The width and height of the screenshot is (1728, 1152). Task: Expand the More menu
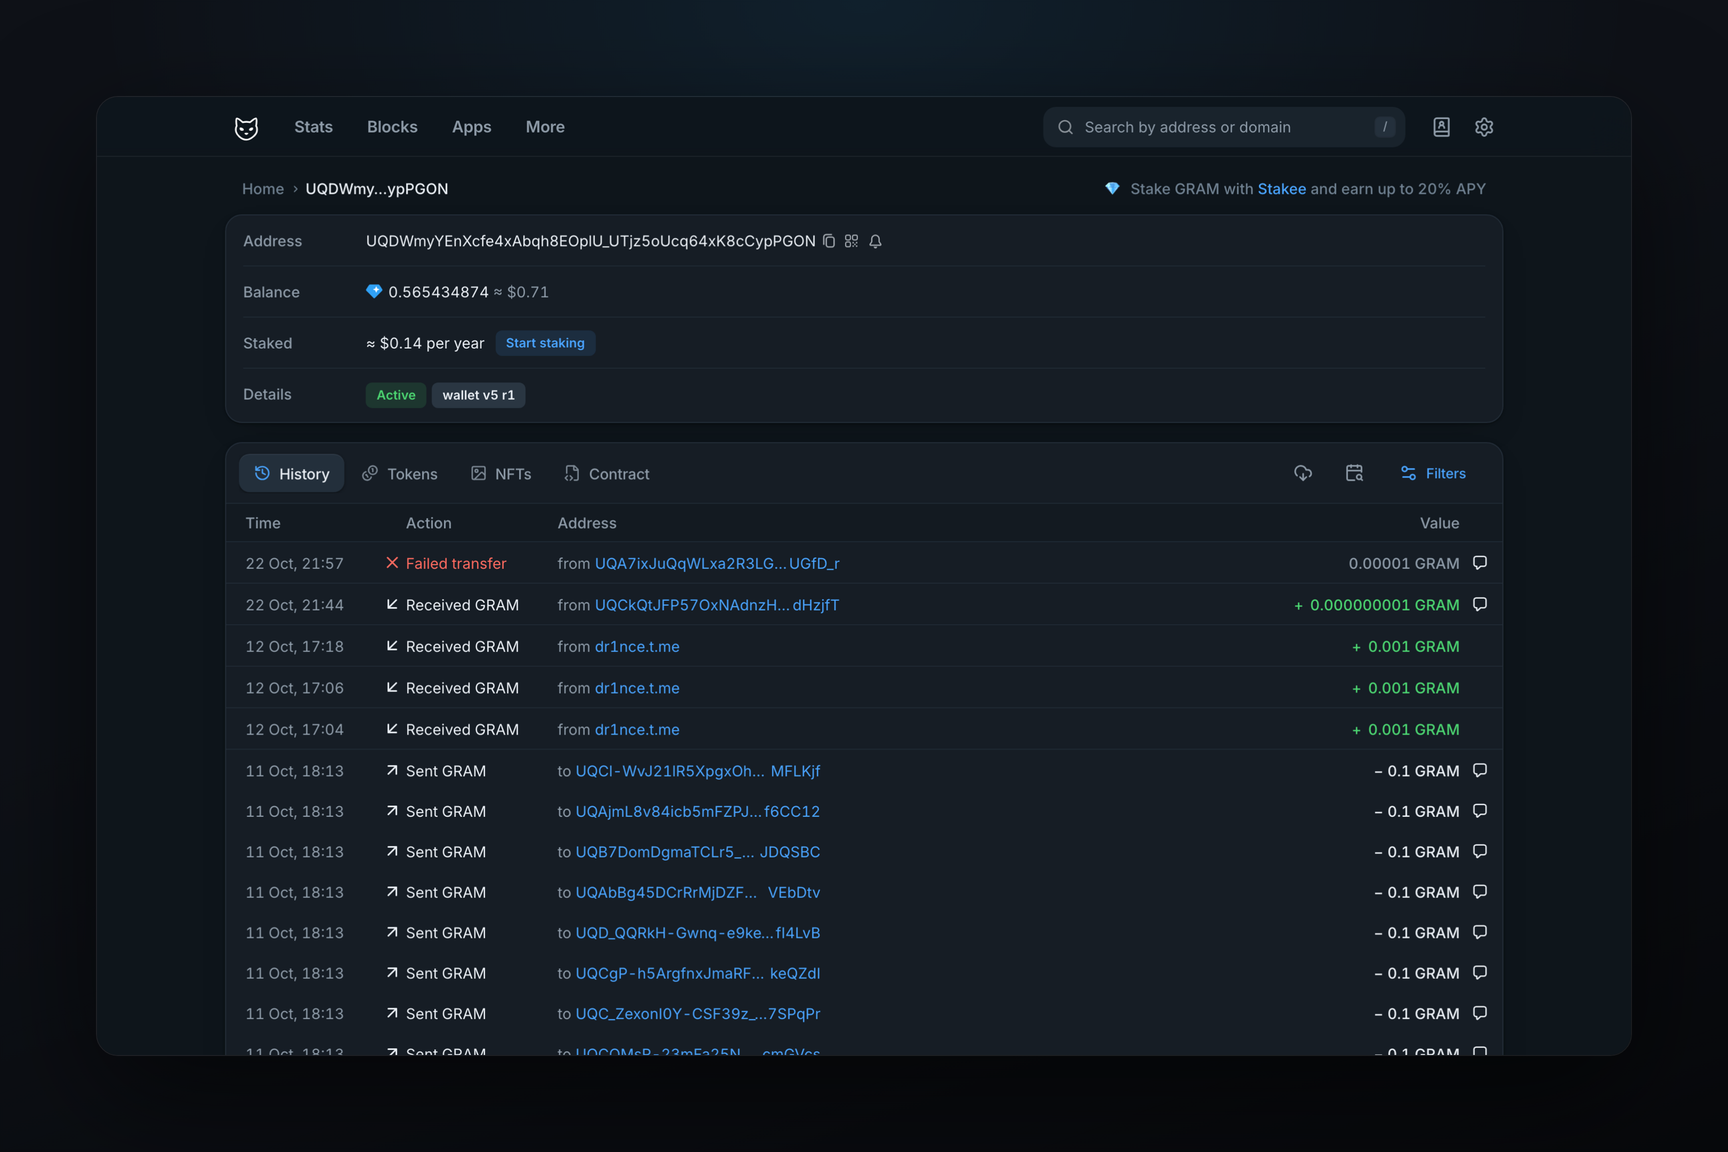pyautogui.click(x=545, y=127)
